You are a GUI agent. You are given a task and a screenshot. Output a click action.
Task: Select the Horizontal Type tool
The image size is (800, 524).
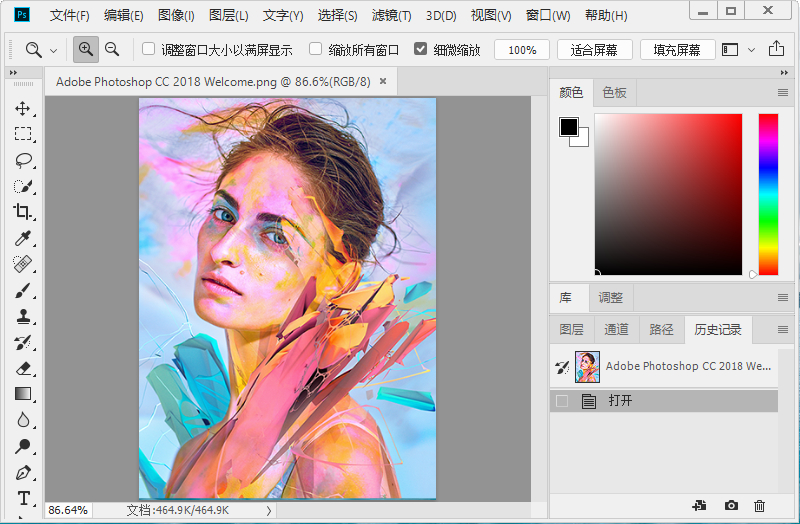pos(22,498)
